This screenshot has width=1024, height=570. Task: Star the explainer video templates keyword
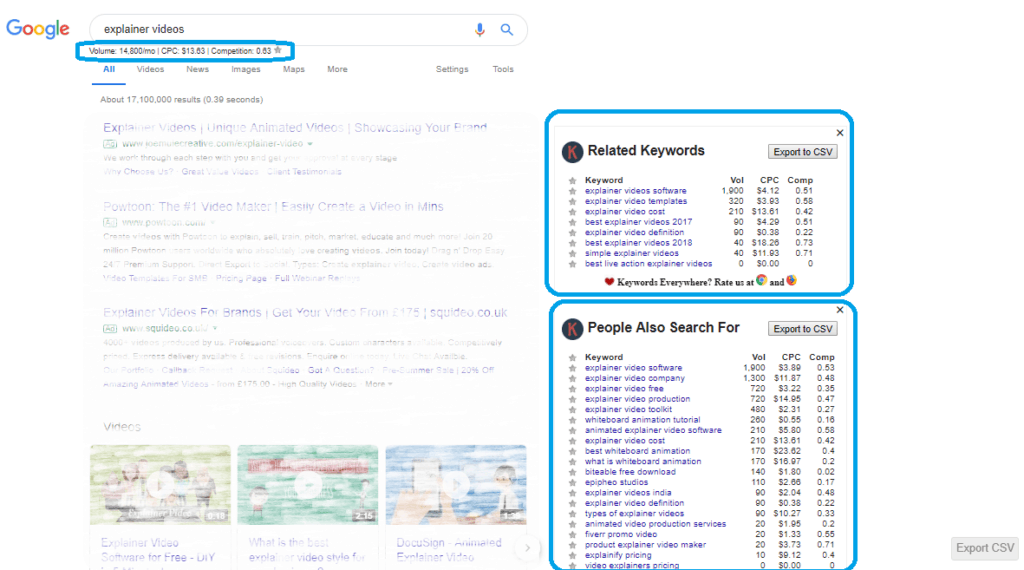573,202
